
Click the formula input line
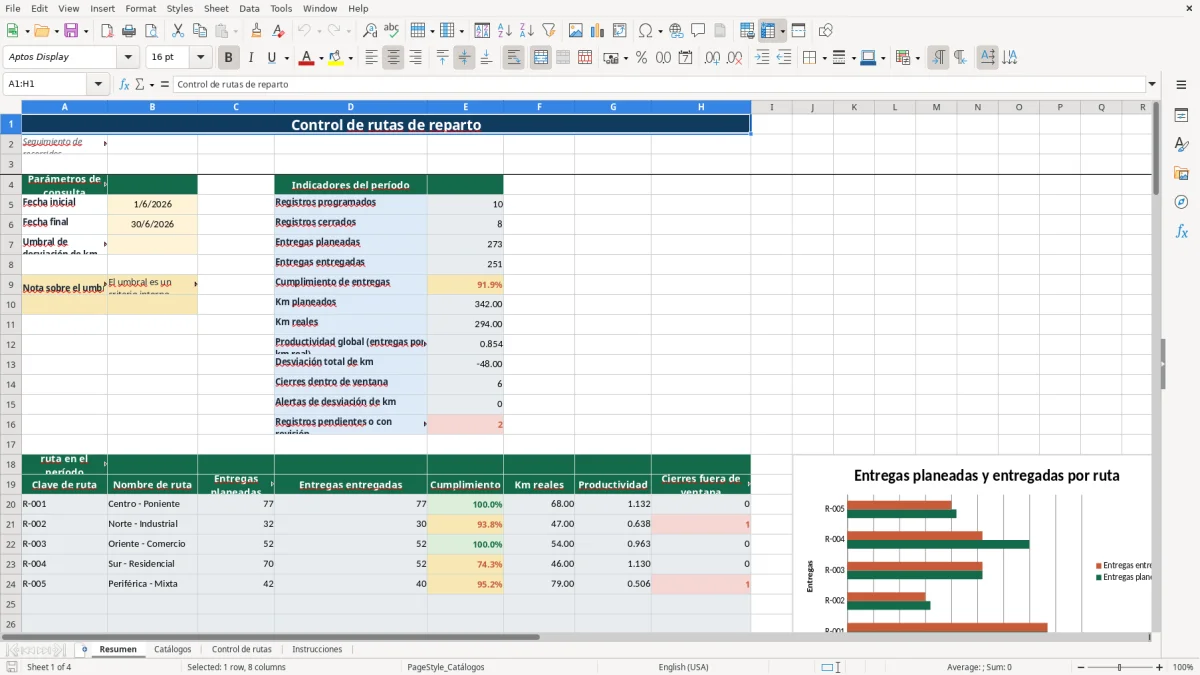[x=658, y=84]
